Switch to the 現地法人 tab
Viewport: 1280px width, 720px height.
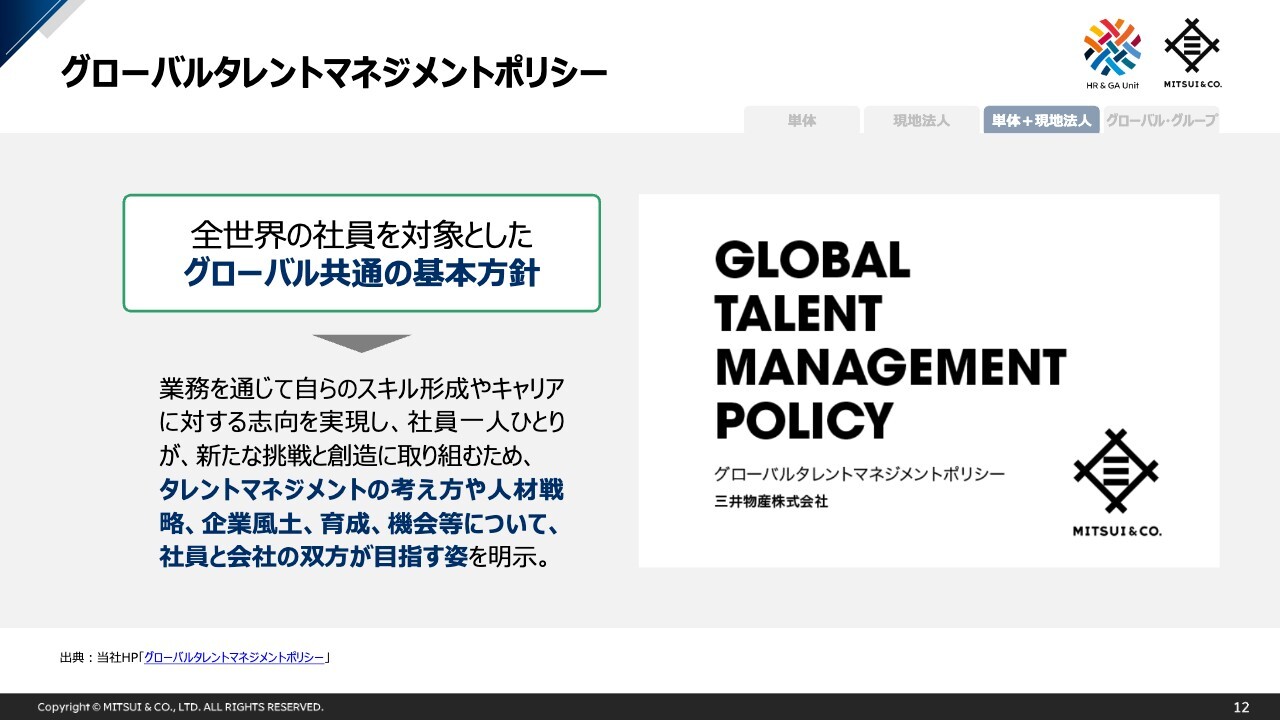click(x=921, y=120)
